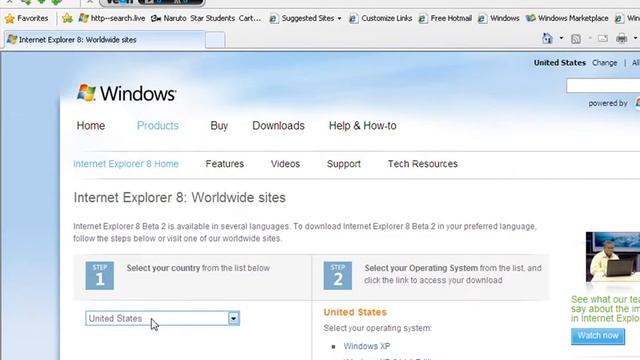
Task: Click the RSS feeds icon
Action: point(576,39)
